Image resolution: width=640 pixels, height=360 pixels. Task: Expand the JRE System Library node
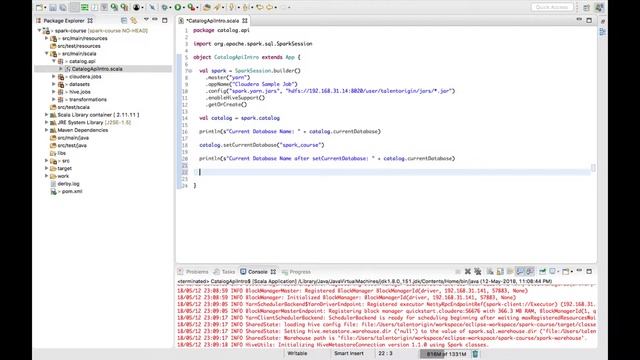pyautogui.click(x=47, y=122)
